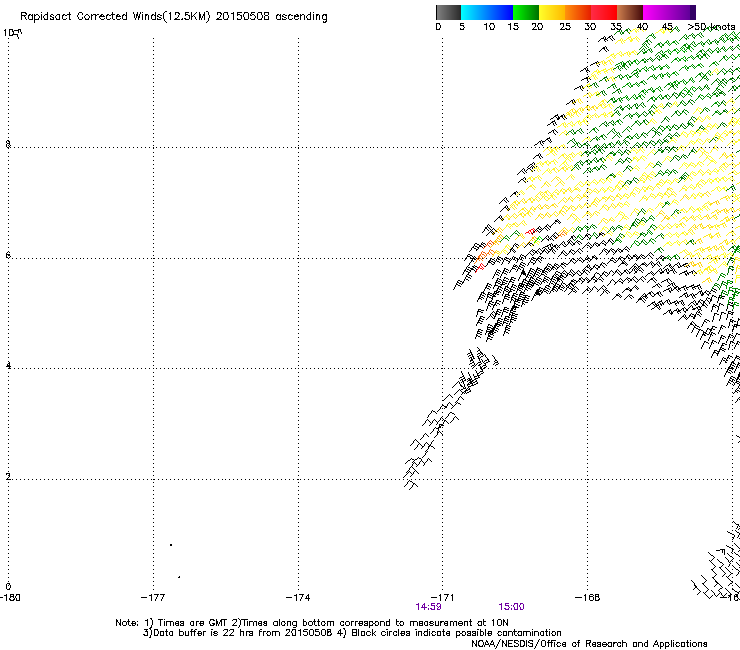740x650 pixels.
Task: Click the '-168' longitude axis label
Action: click(588, 598)
